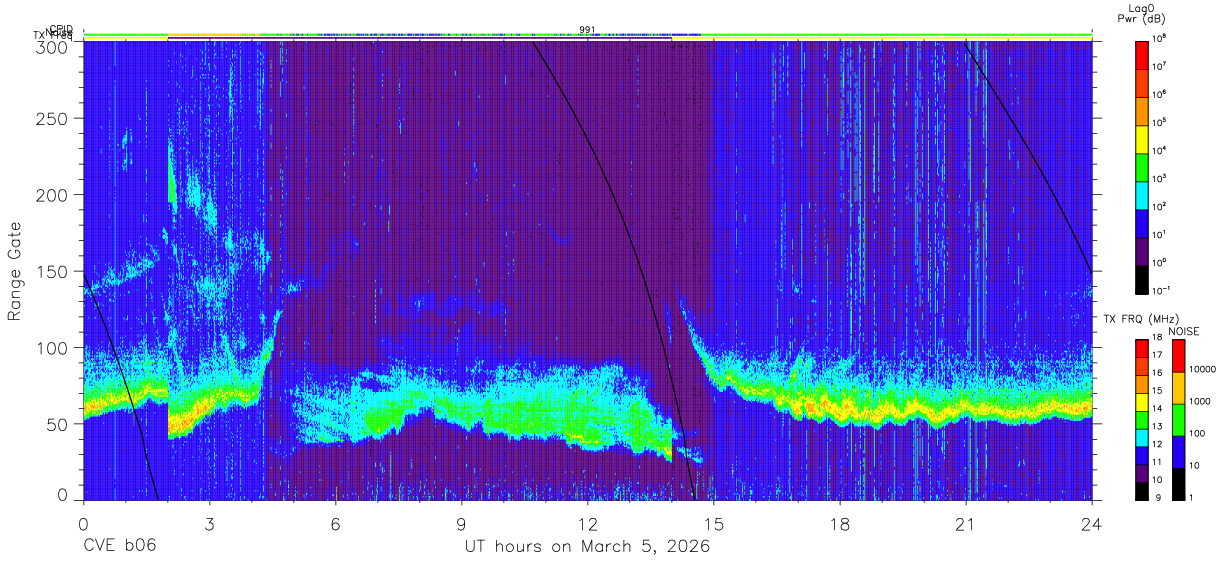Click the 'Range Gate' y-axis label
The image size is (1228, 567).
tap(15, 271)
